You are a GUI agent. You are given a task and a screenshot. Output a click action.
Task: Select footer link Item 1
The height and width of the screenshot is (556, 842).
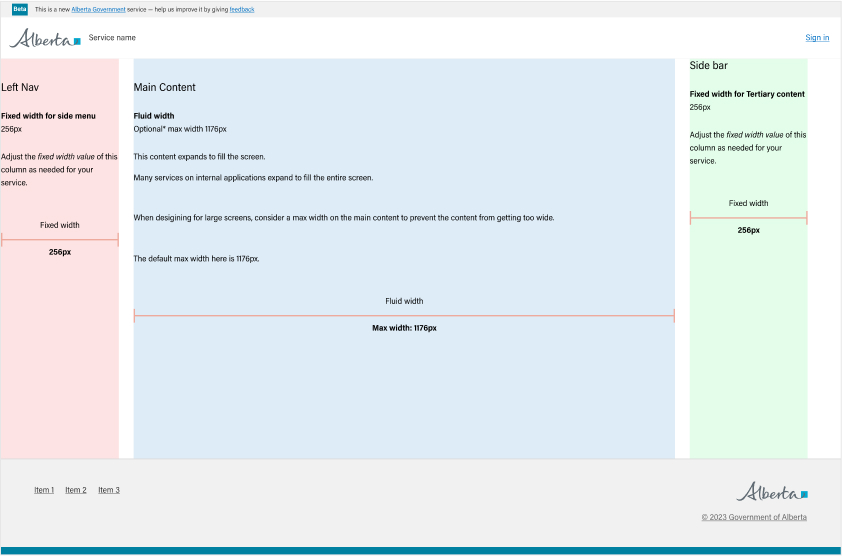point(44,490)
